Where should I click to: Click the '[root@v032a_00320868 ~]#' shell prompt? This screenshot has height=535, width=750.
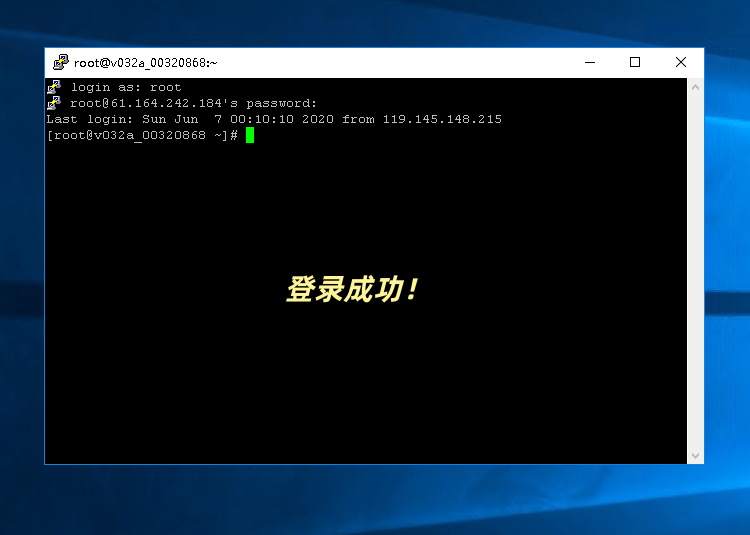pos(142,135)
